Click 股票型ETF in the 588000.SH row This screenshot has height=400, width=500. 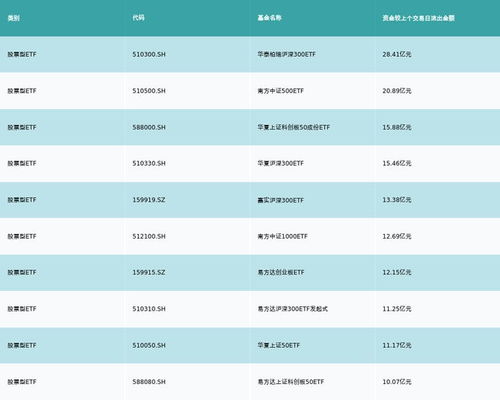click(x=22, y=127)
